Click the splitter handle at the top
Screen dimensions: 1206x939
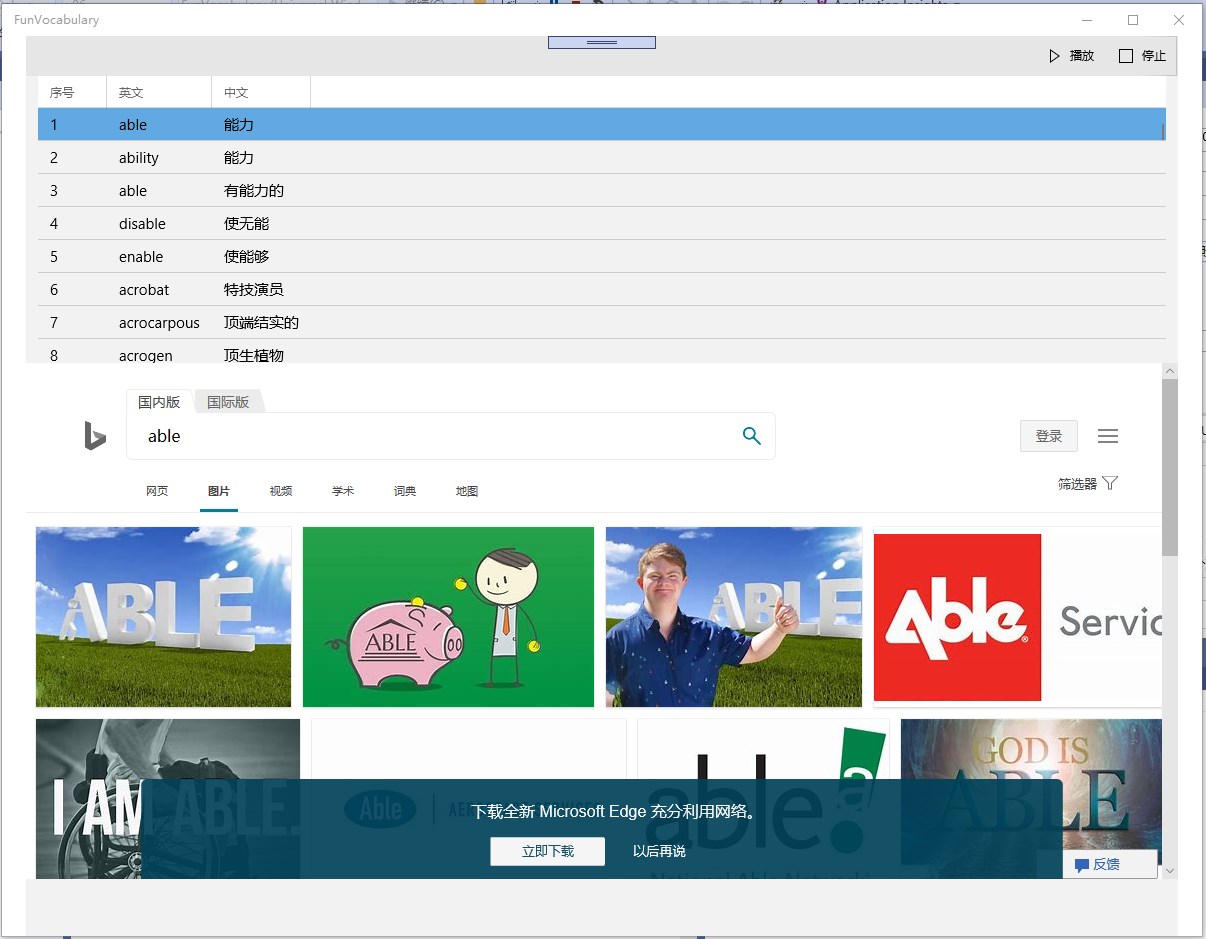(601, 43)
